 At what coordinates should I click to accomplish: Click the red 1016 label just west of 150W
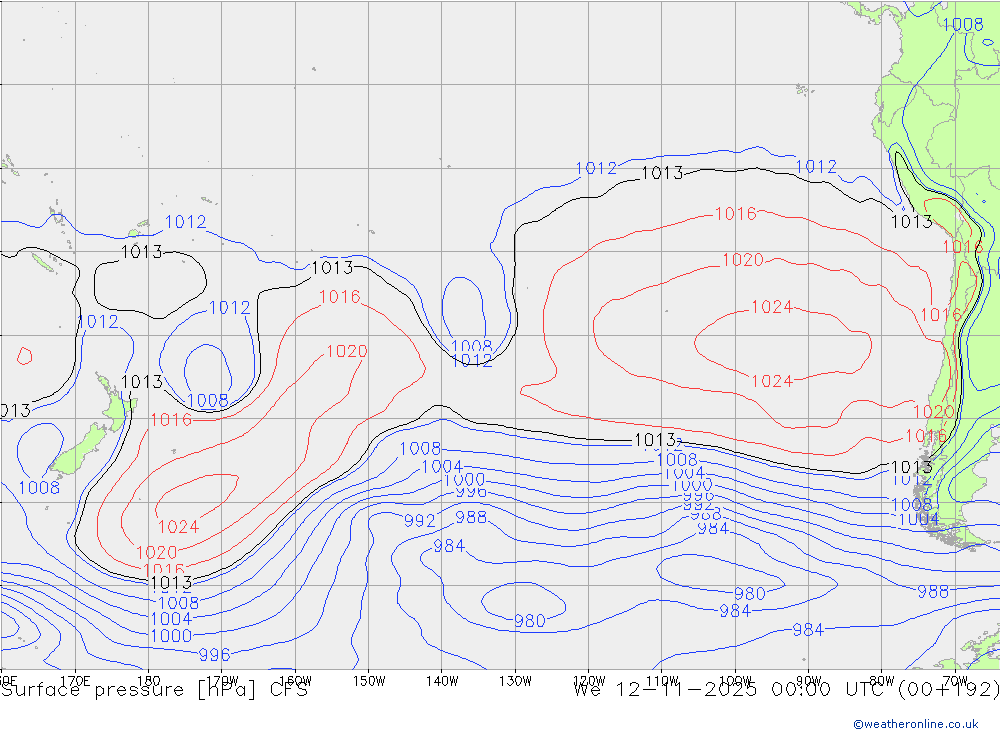[339, 297]
